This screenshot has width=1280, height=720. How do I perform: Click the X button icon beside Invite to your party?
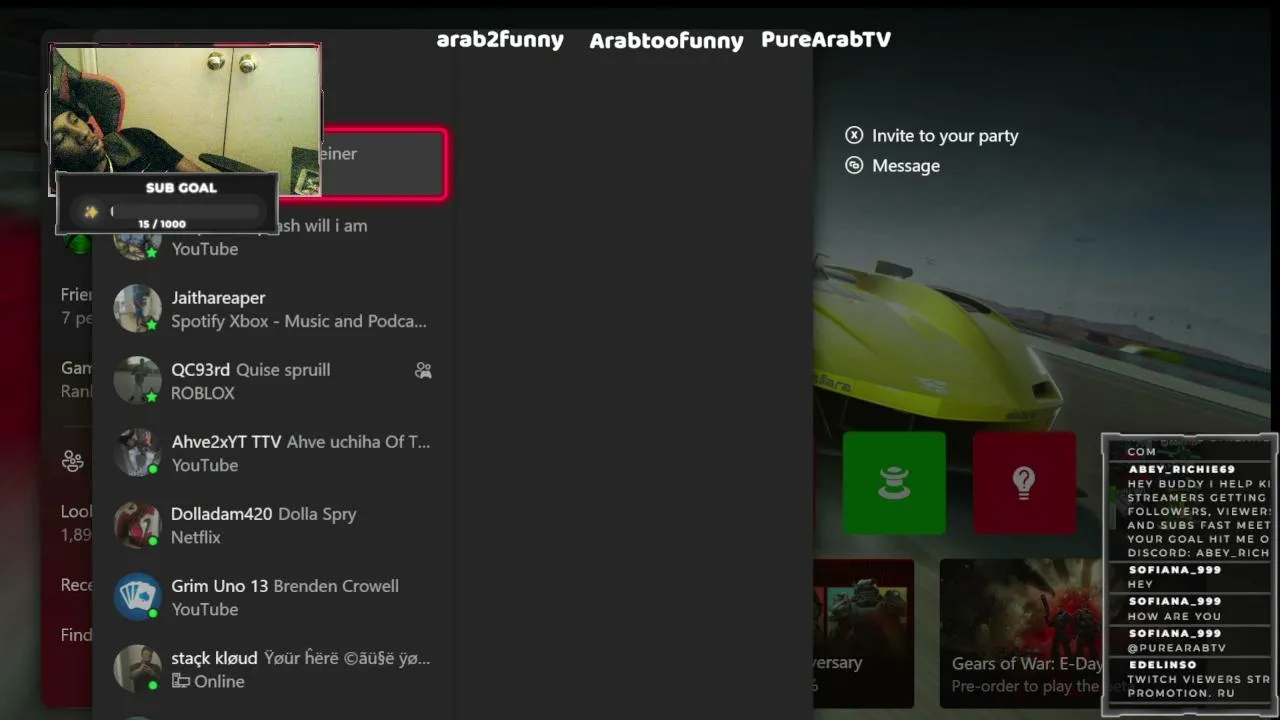(x=854, y=135)
